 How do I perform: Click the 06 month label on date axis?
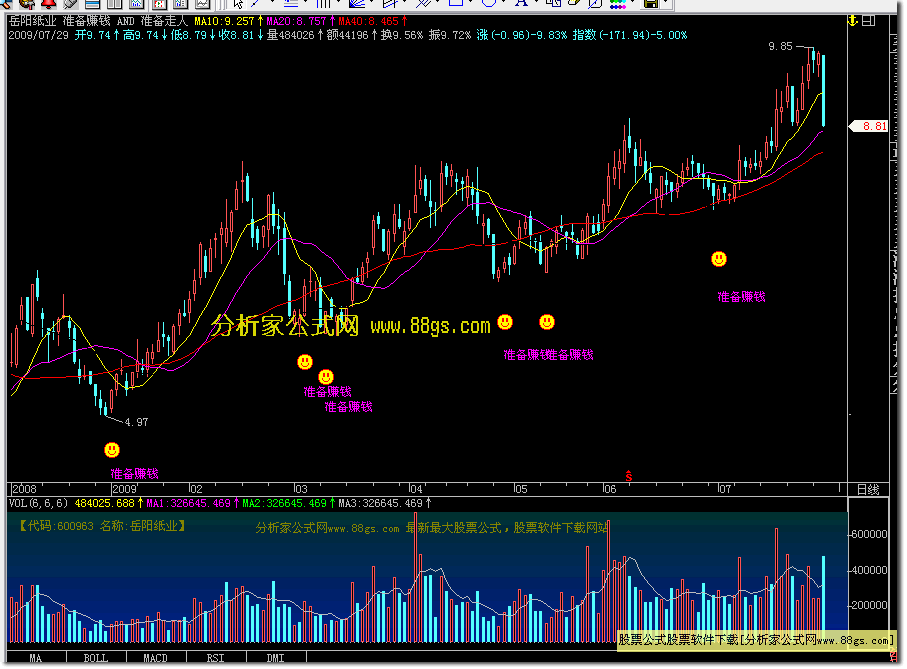tap(610, 489)
